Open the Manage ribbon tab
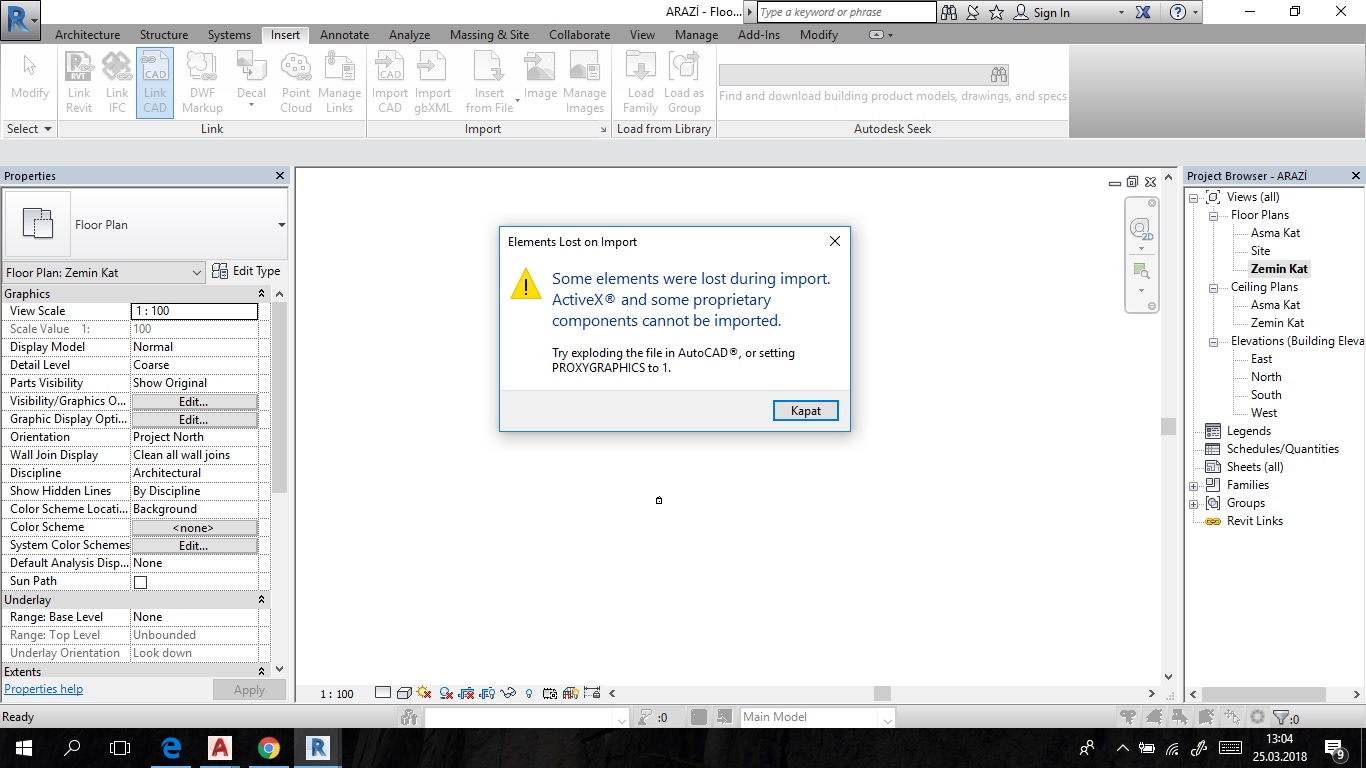The width and height of the screenshot is (1366, 768). [x=696, y=34]
